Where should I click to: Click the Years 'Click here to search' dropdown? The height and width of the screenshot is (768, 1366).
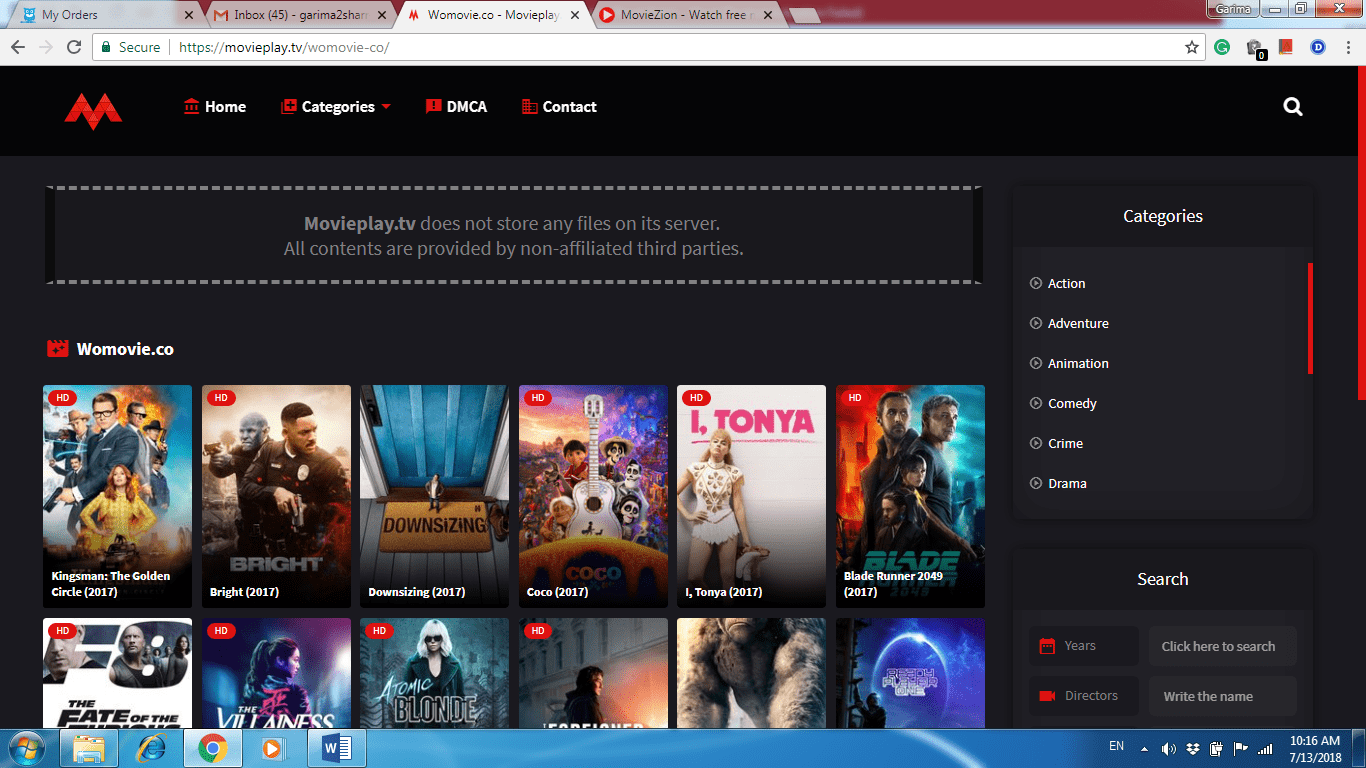tap(1222, 646)
